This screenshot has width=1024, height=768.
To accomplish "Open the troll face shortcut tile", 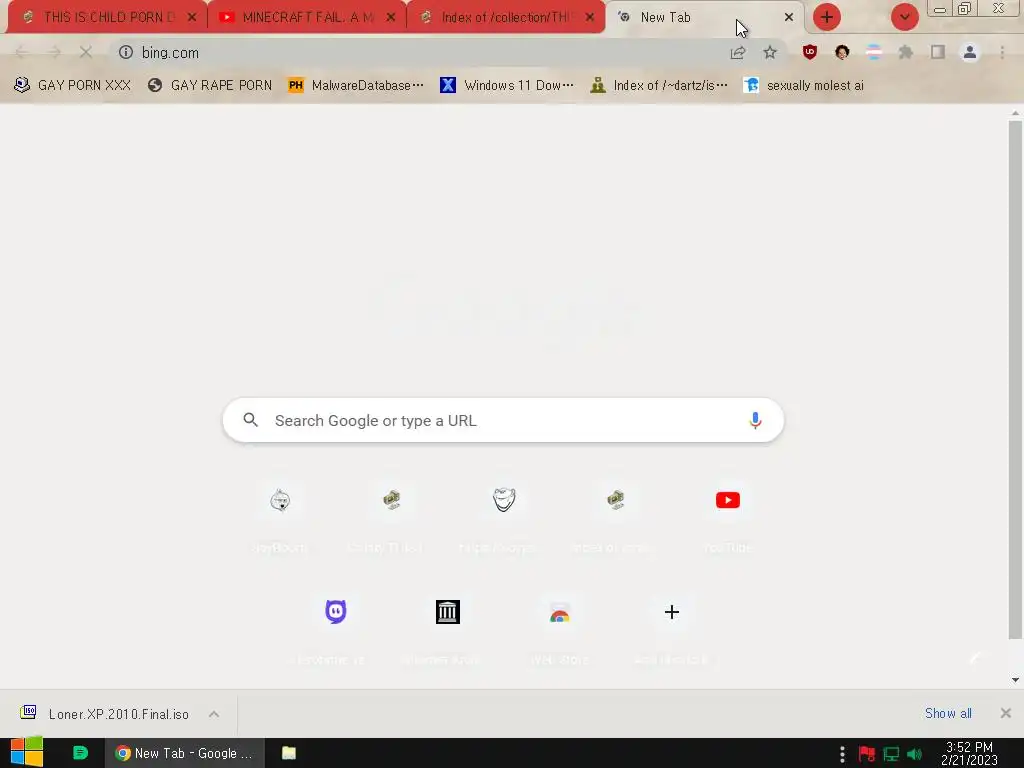I will [x=504, y=500].
